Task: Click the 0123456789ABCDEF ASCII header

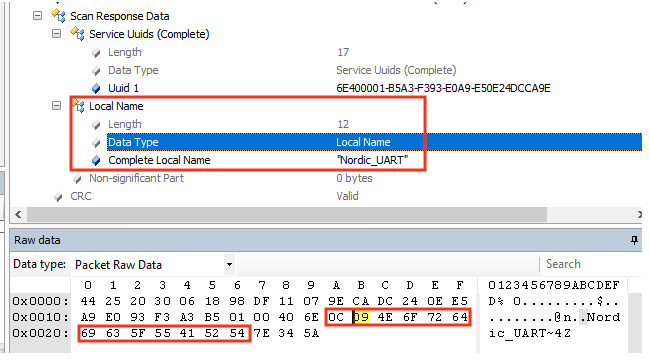Action: click(554, 285)
